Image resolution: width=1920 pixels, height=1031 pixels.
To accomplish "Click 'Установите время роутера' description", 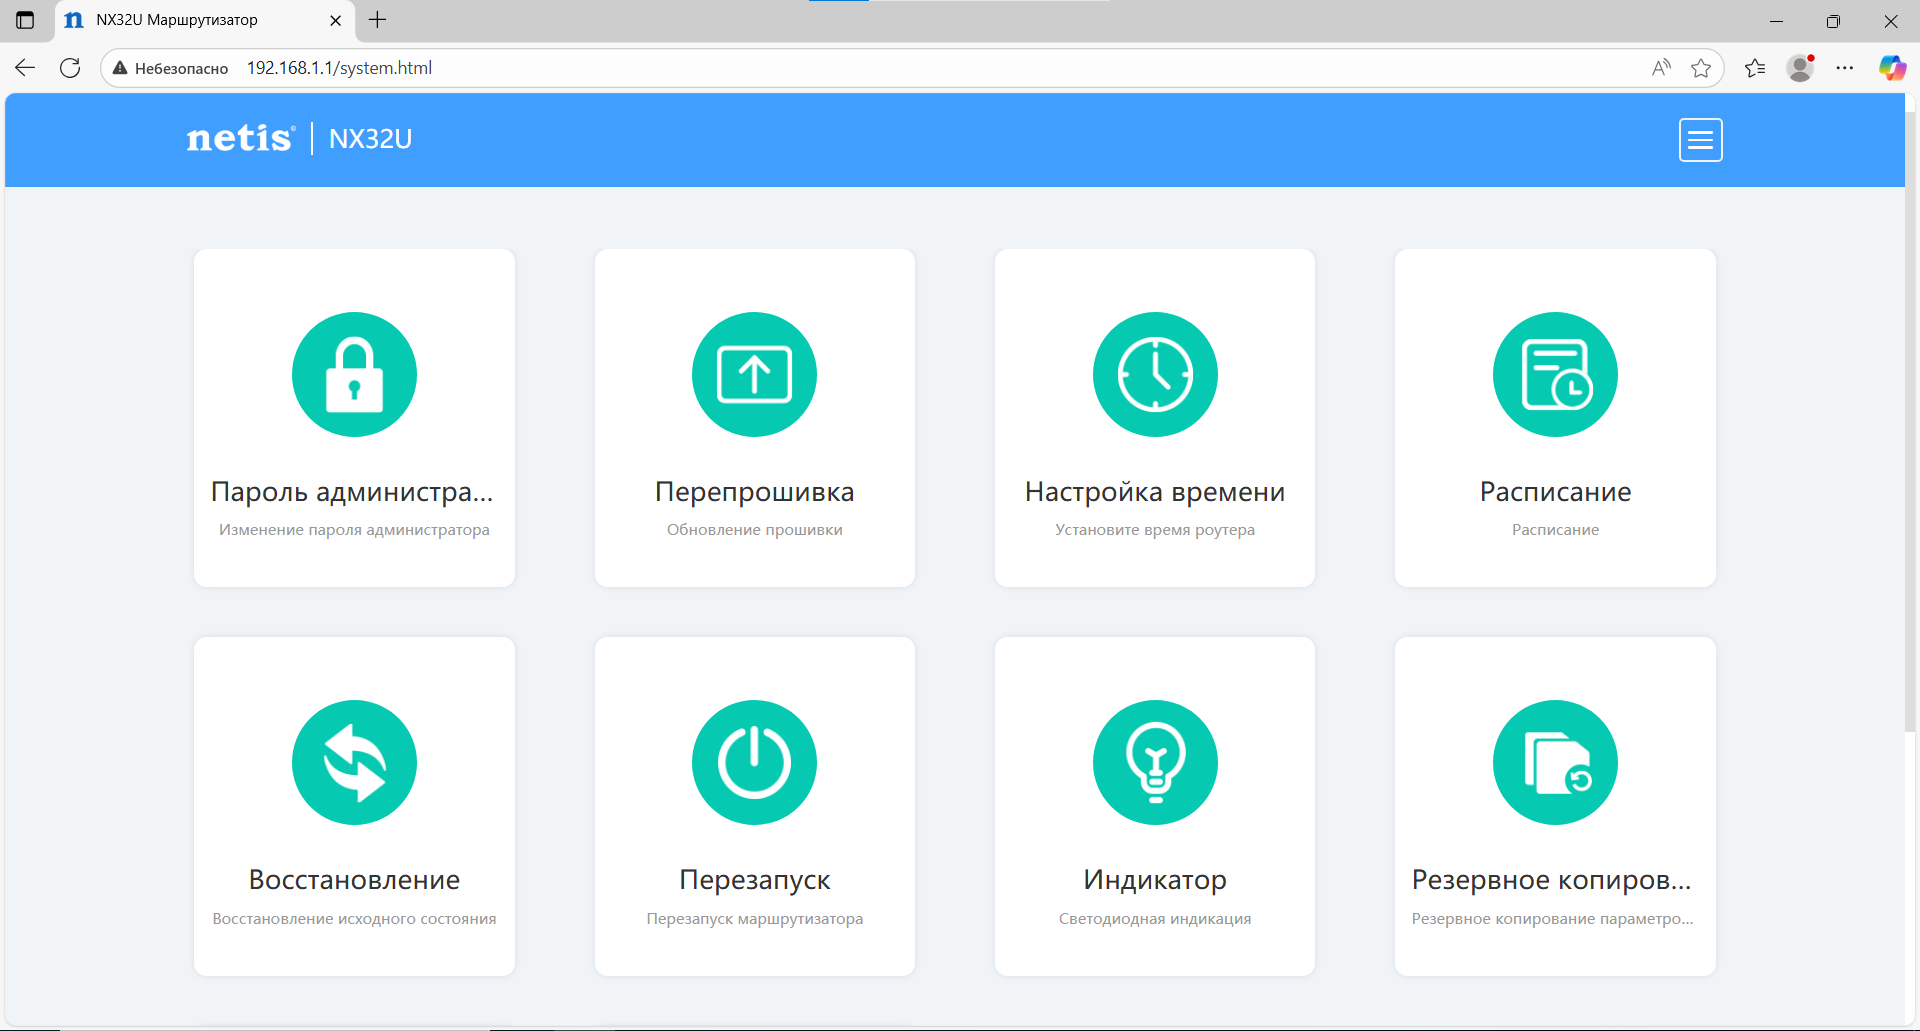I will (x=1155, y=530).
